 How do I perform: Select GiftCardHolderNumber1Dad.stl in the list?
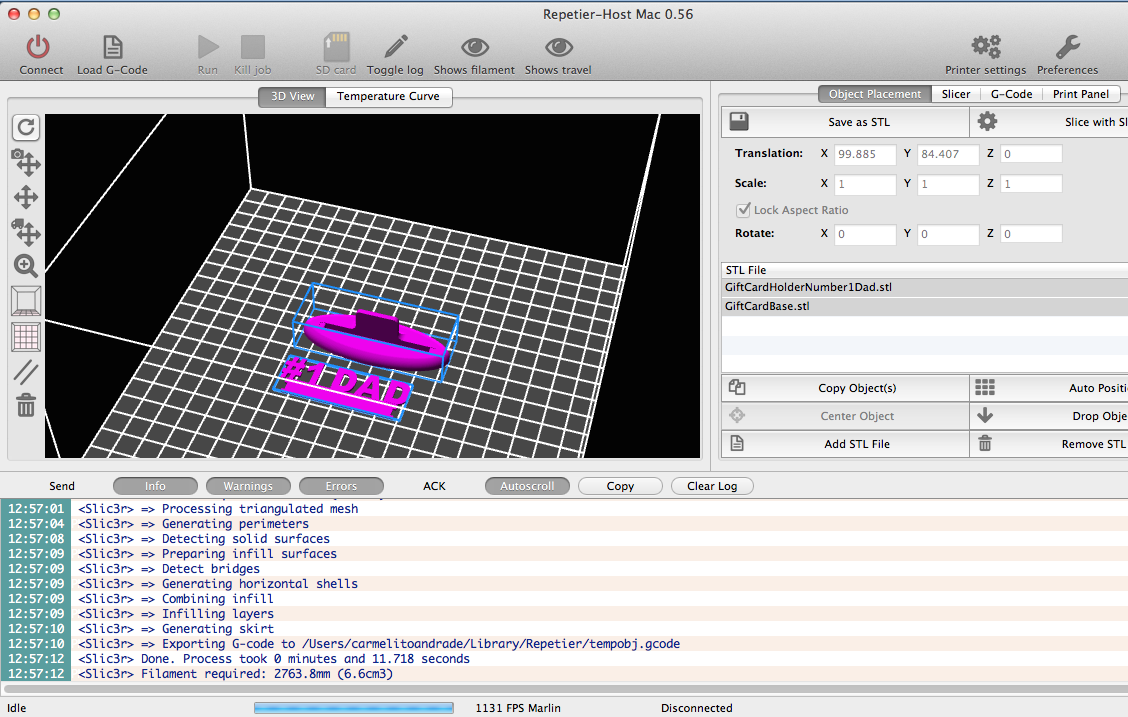click(x=924, y=287)
